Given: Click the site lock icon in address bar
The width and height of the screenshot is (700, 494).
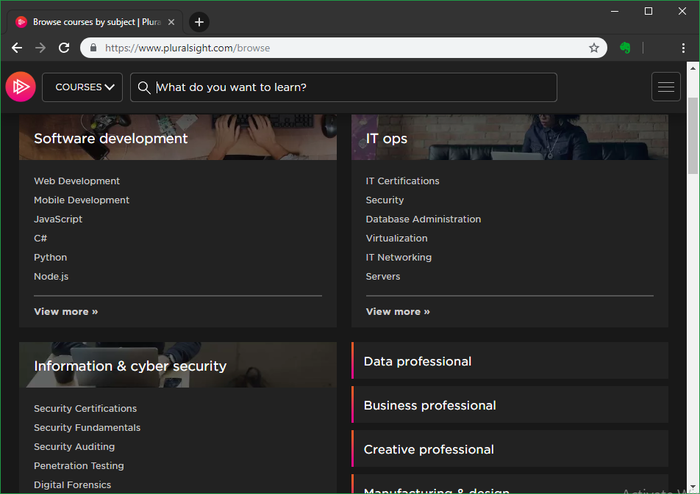Looking at the screenshot, I should click(93, 48).
